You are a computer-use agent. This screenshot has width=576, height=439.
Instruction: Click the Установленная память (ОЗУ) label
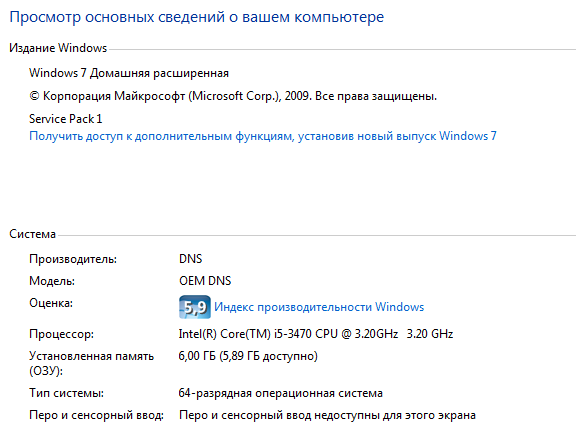point(91,363)
